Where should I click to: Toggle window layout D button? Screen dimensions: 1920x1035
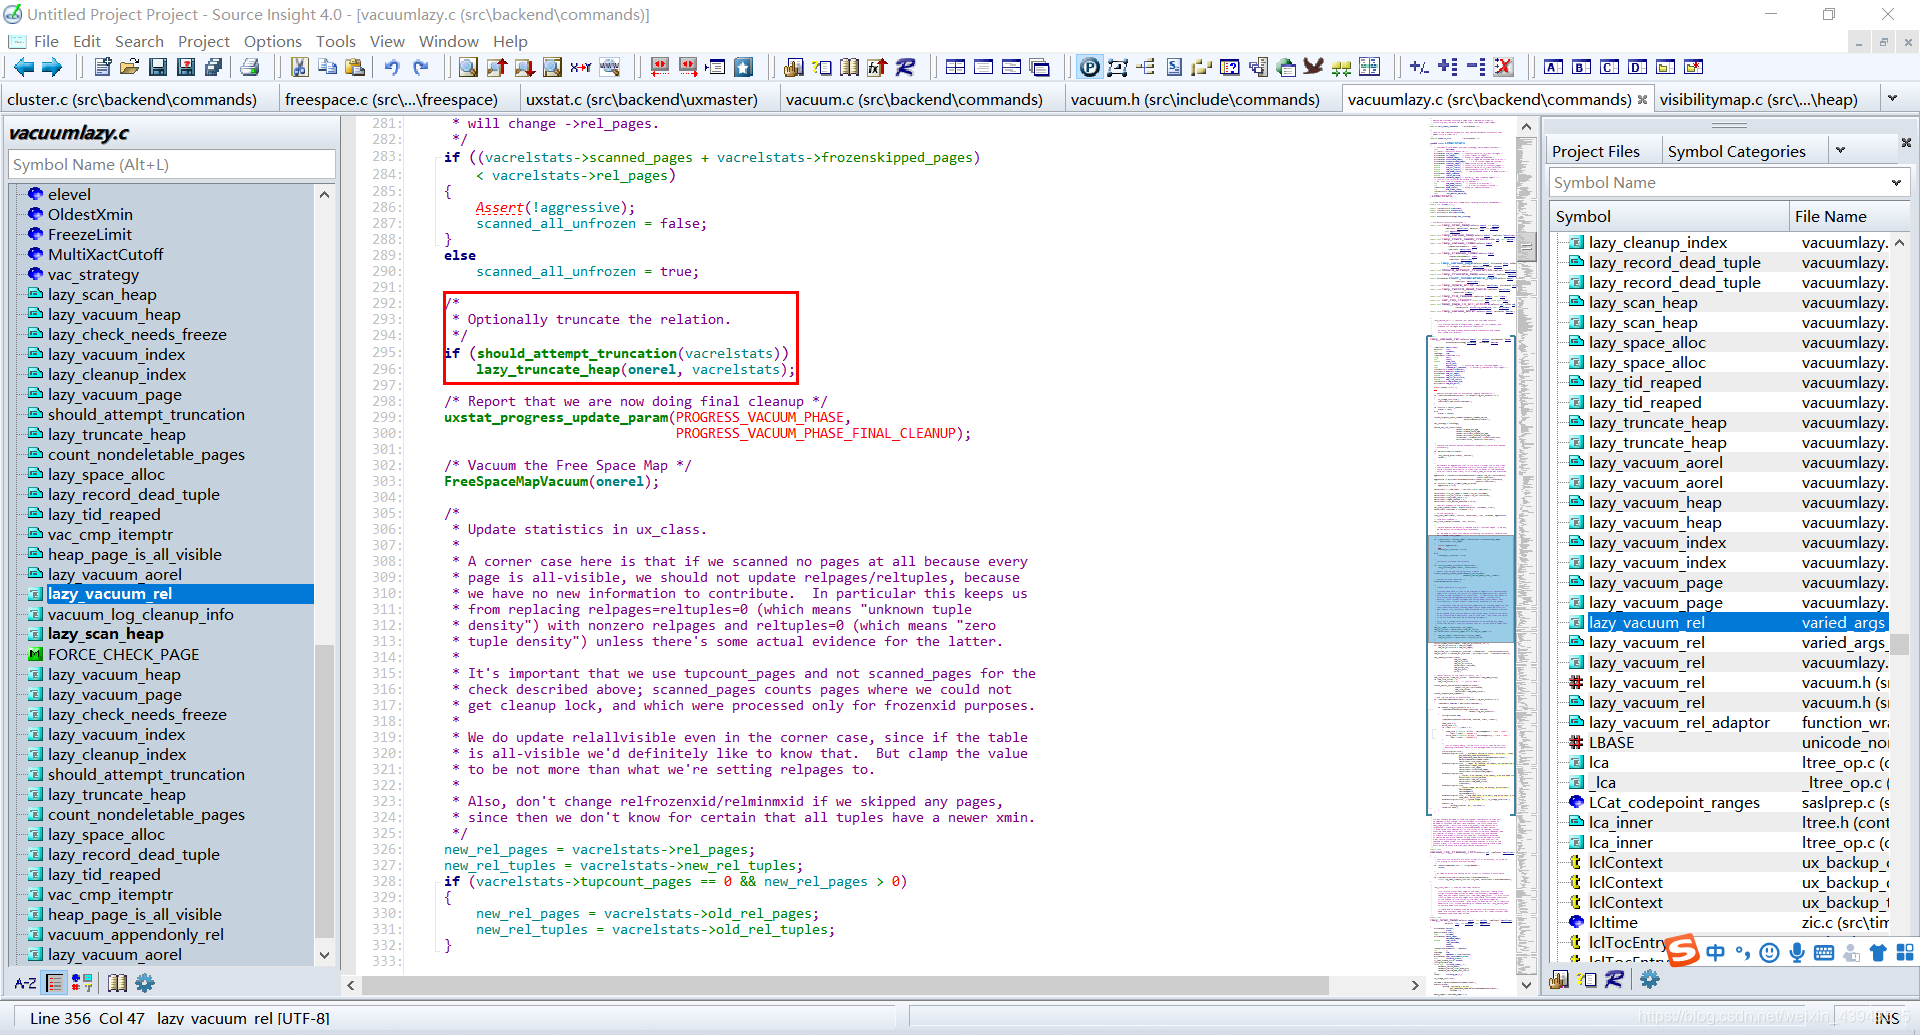(1637, 67)
